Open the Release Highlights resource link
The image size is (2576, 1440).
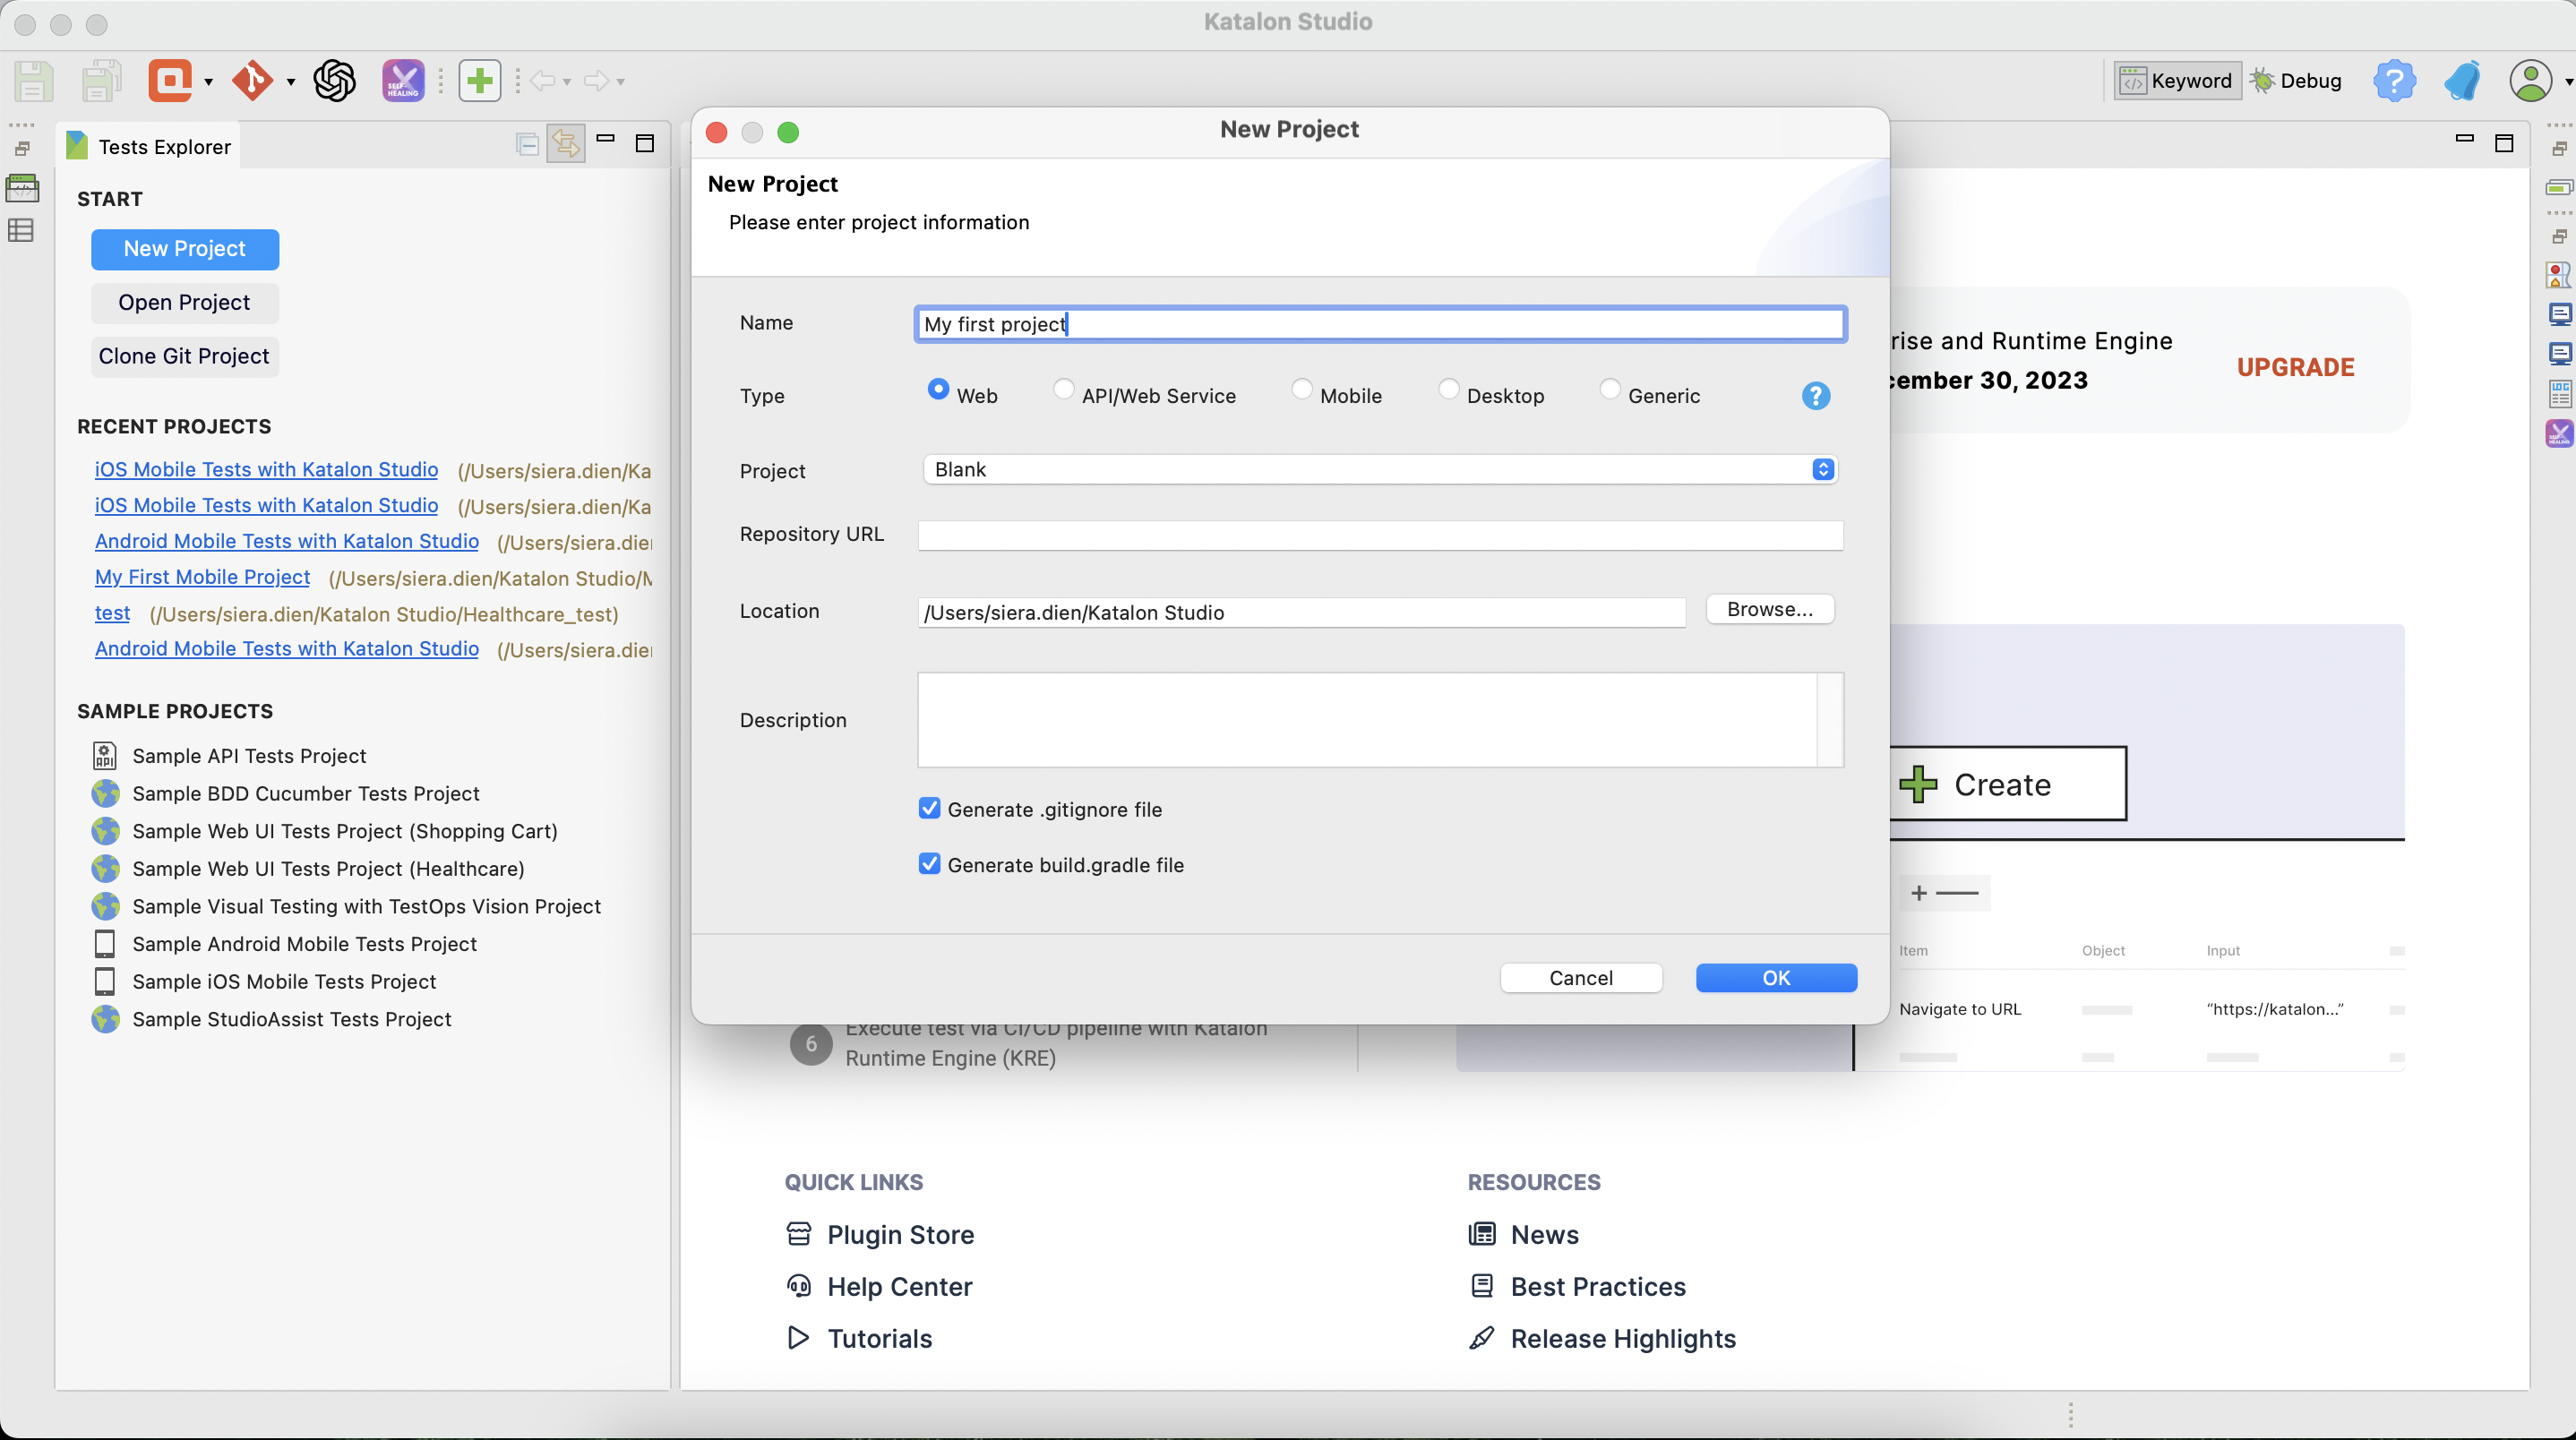(1603, 1338)
